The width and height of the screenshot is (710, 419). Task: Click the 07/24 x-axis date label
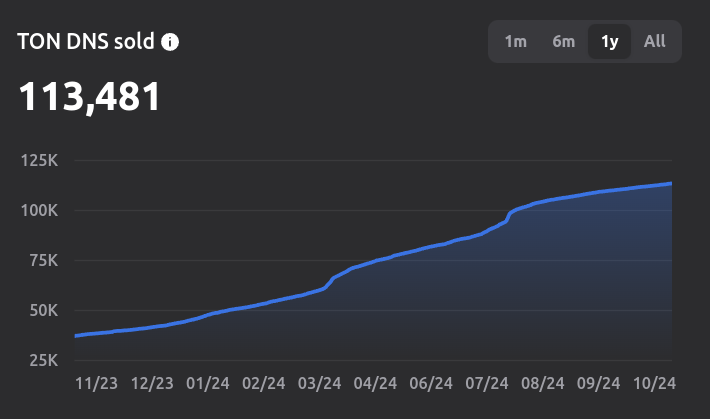[487, 384]
